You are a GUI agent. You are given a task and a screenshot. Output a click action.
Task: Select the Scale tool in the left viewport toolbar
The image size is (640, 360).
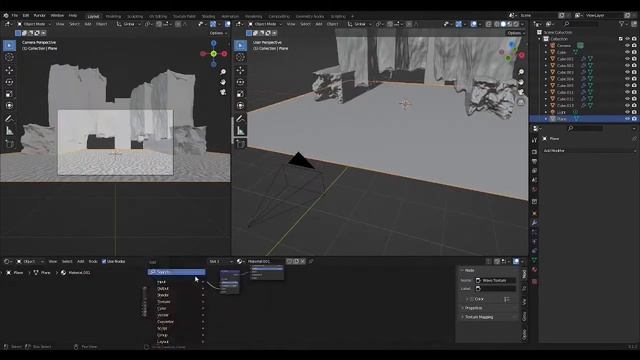tap(9, 94)
